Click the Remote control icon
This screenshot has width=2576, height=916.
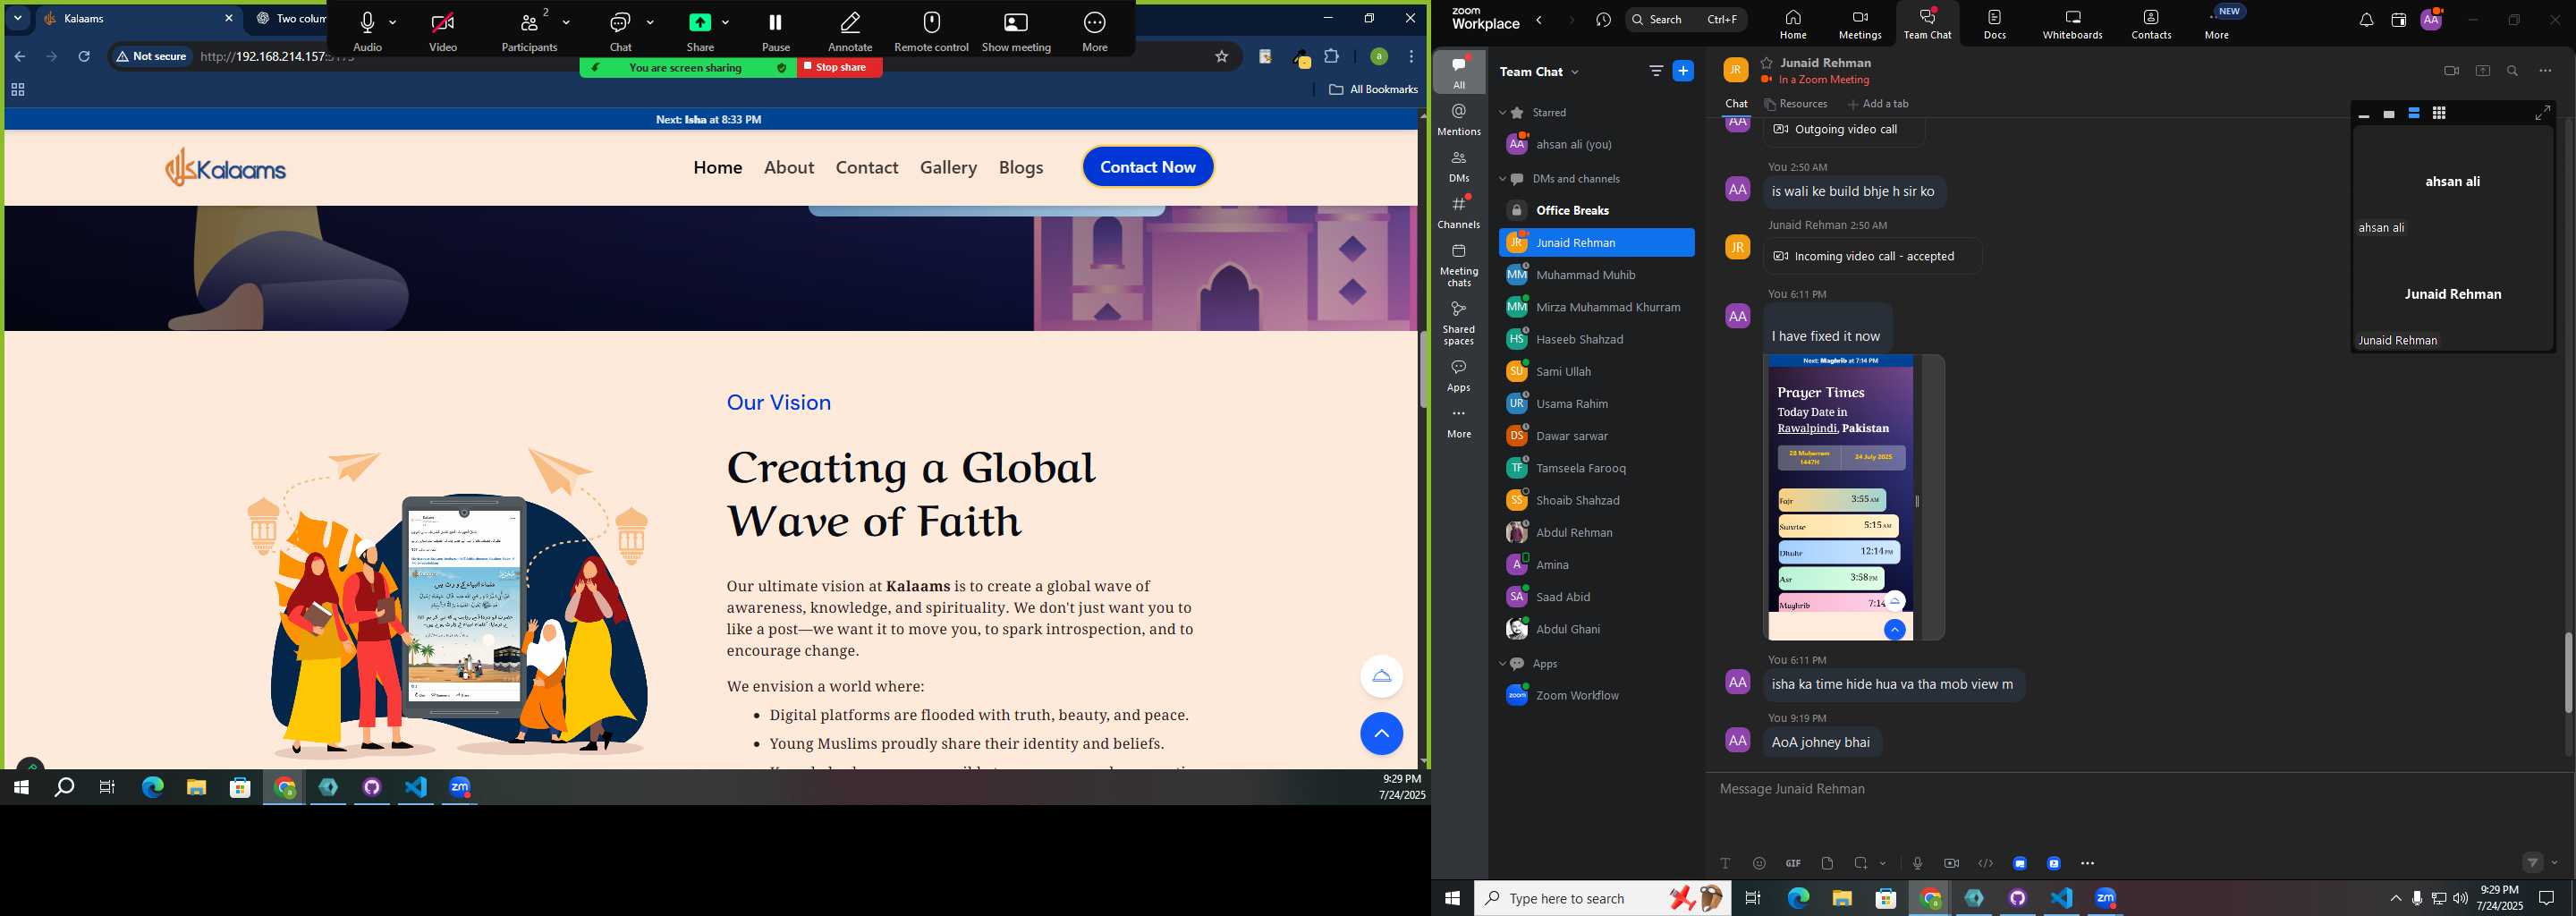[x=931, y=22]
